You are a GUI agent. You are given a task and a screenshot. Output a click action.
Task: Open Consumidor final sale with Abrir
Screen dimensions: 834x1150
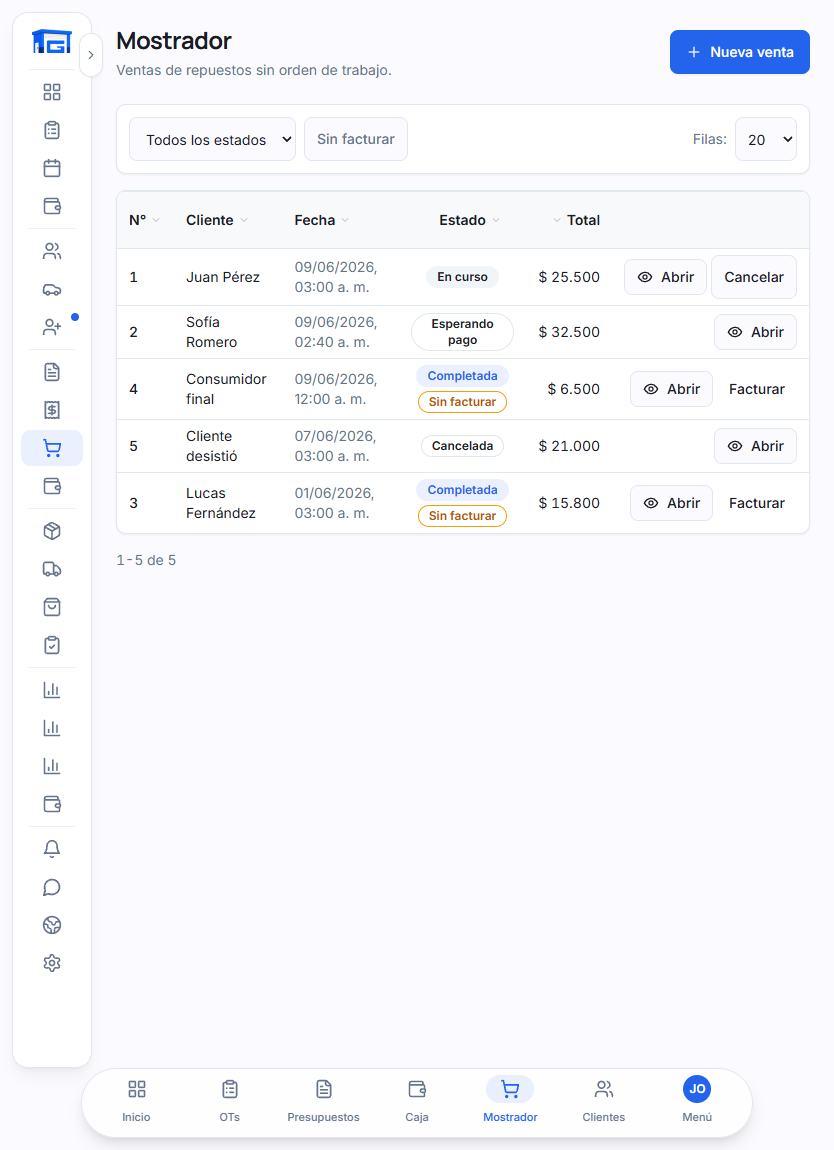[671, 389]
